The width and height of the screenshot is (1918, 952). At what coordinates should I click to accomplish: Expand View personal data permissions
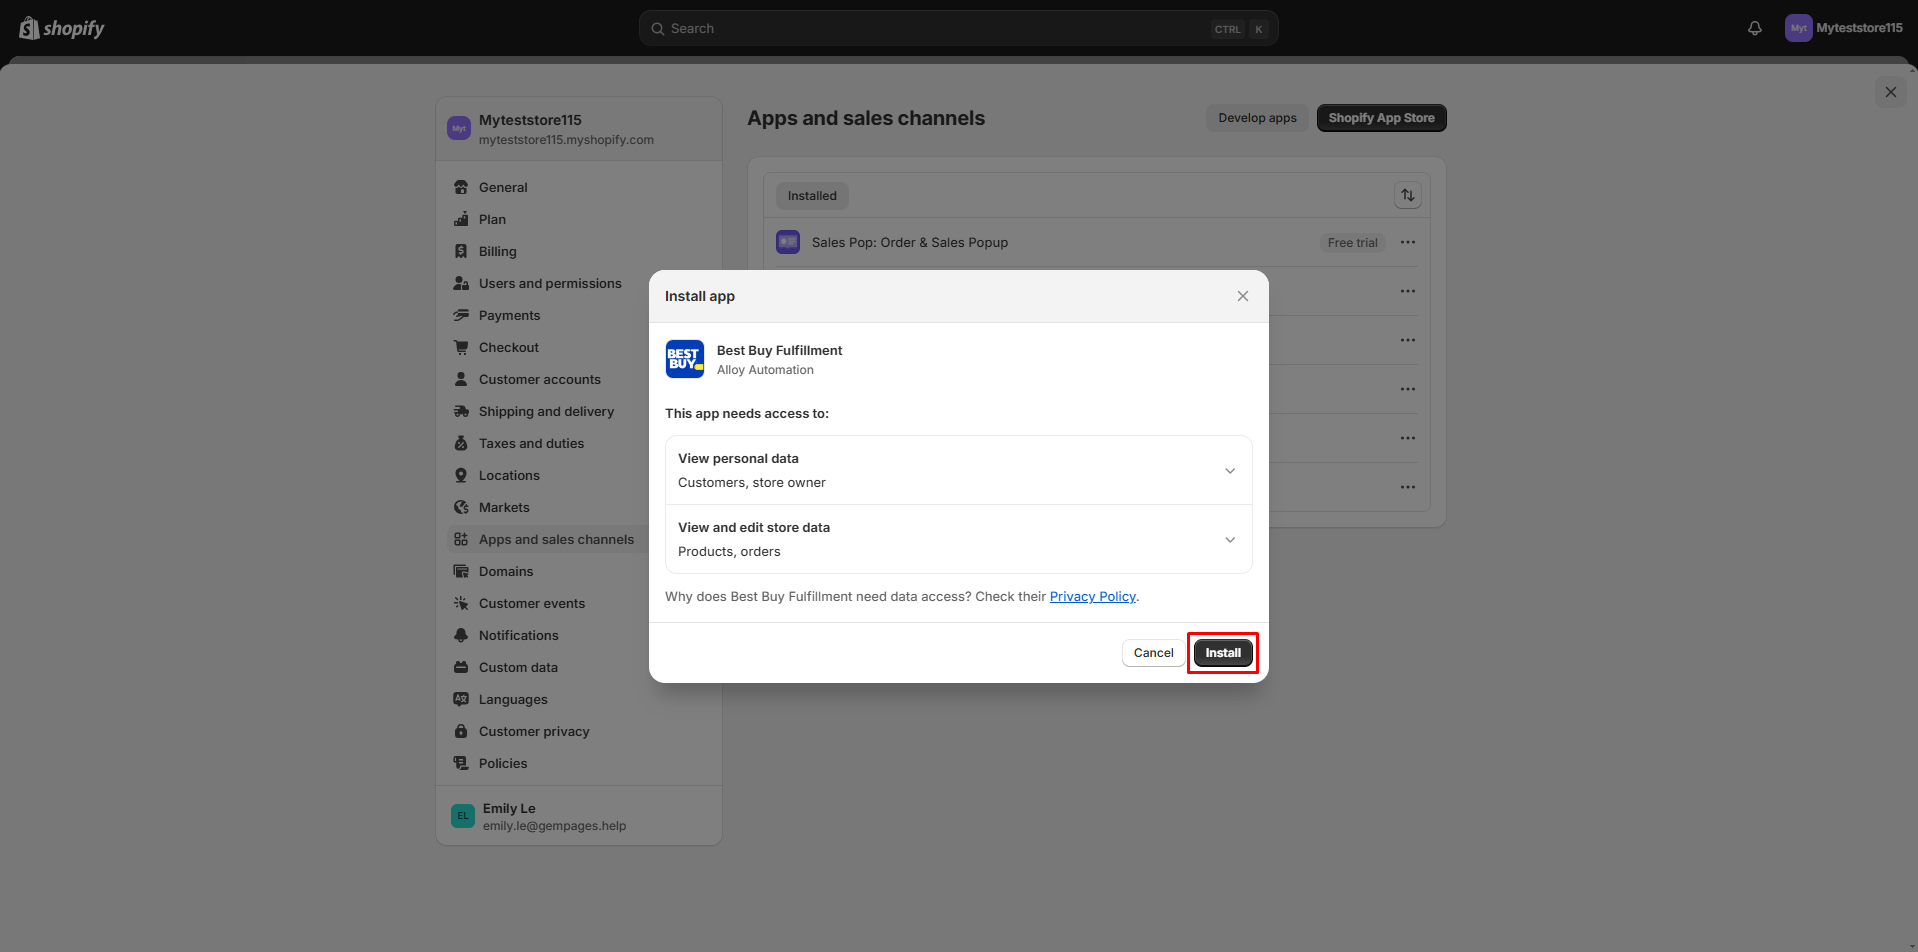pos(1230,470)
